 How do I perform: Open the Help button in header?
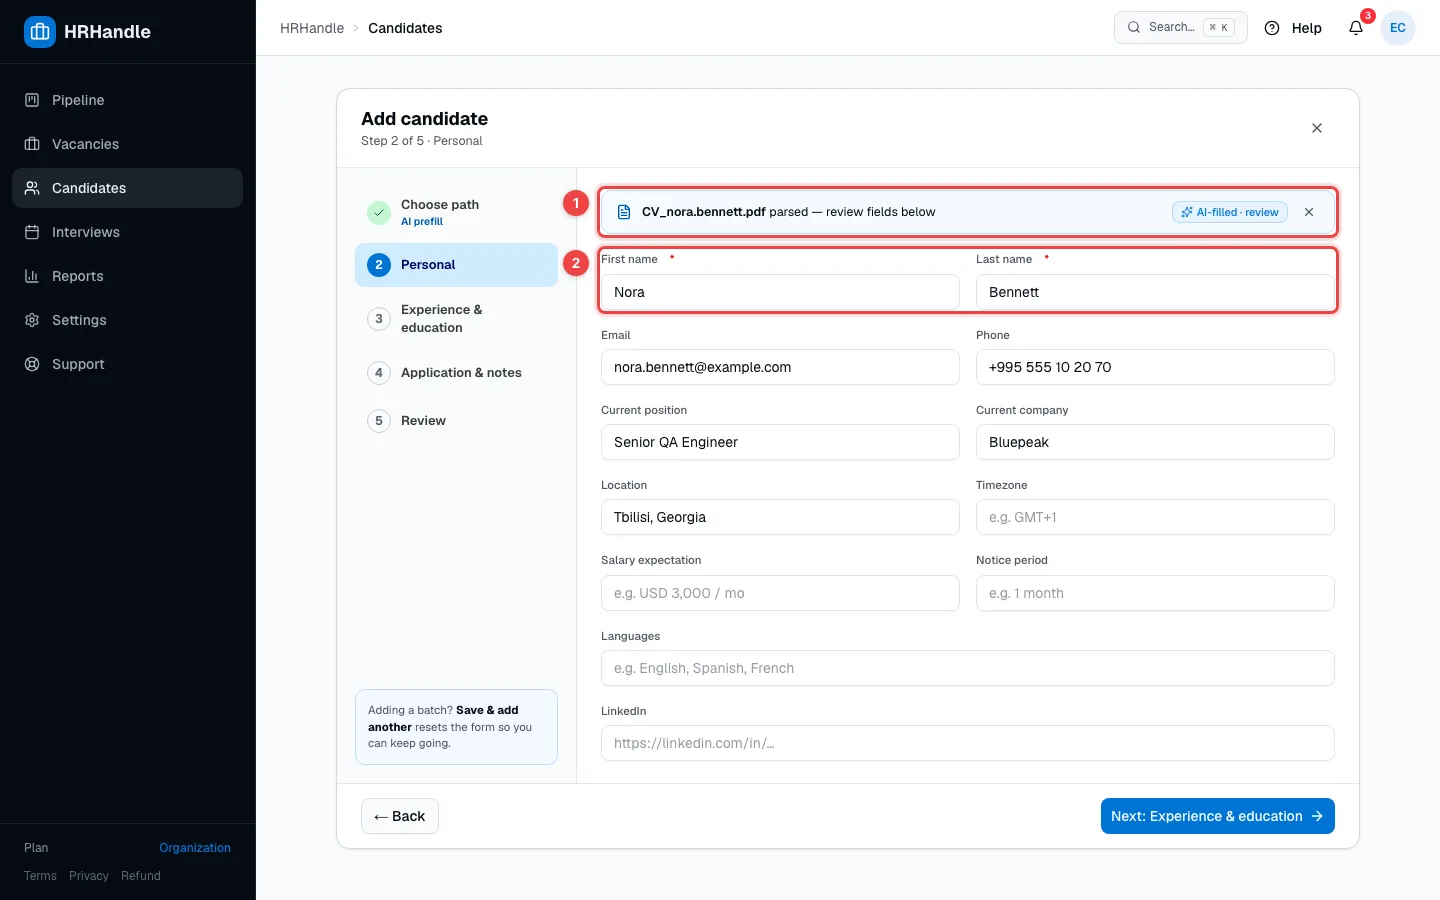click(1293, 28)
